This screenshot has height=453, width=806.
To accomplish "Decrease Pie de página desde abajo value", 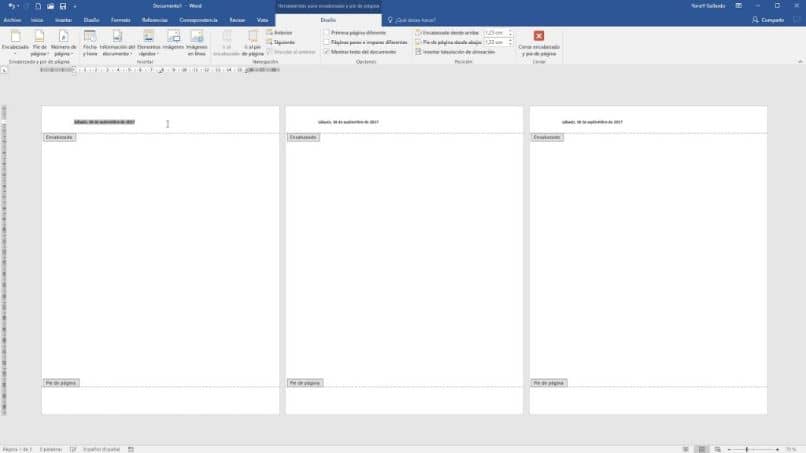I will coord(510,44).
